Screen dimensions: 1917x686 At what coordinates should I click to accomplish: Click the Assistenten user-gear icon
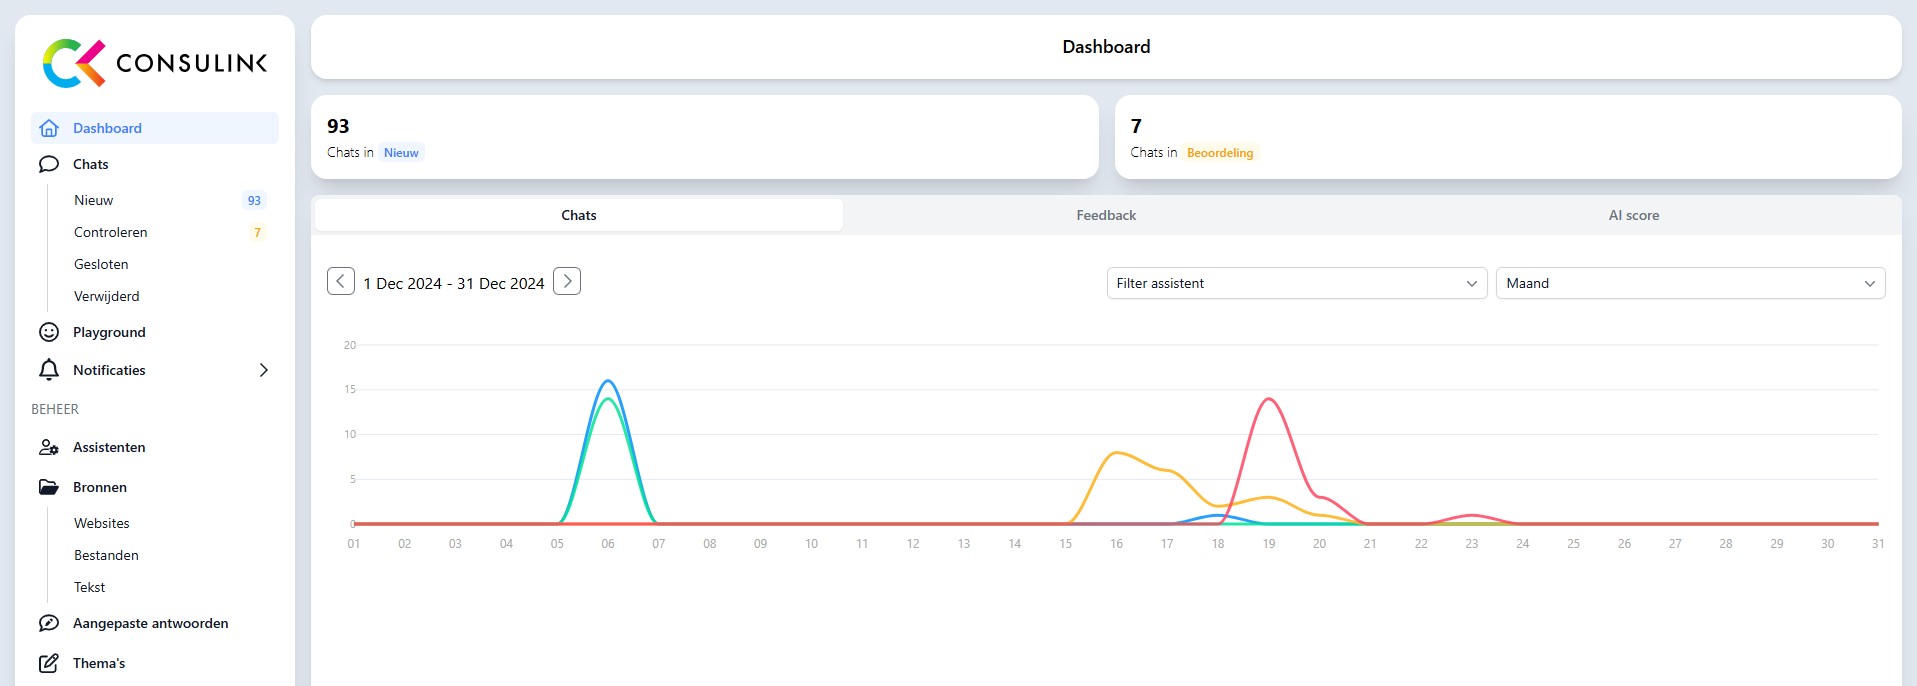point(48,447)
